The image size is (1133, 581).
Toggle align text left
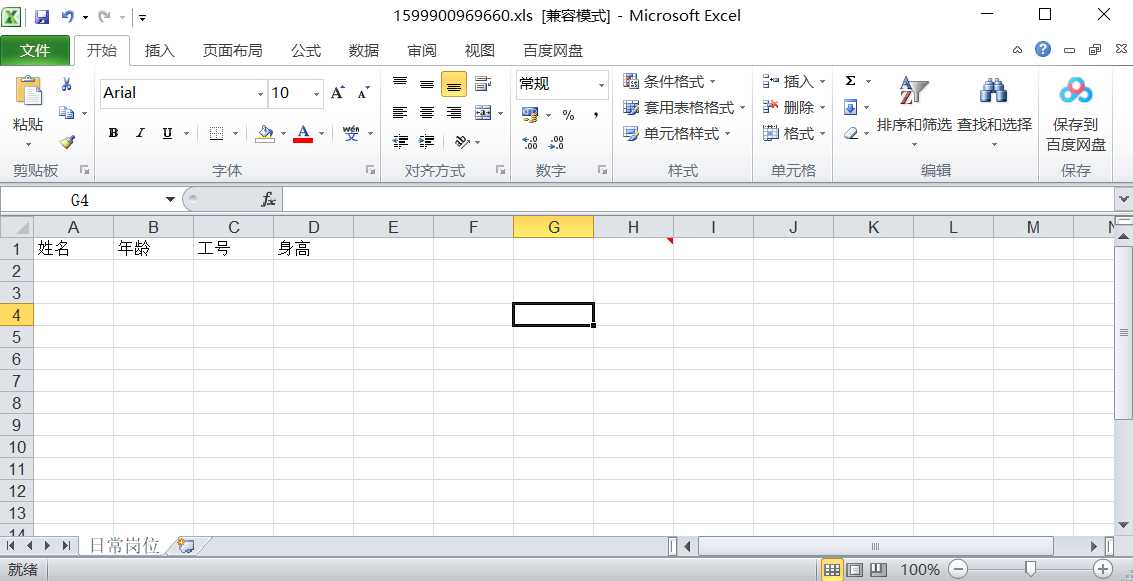pyautogui.click(x=400, y=113)
